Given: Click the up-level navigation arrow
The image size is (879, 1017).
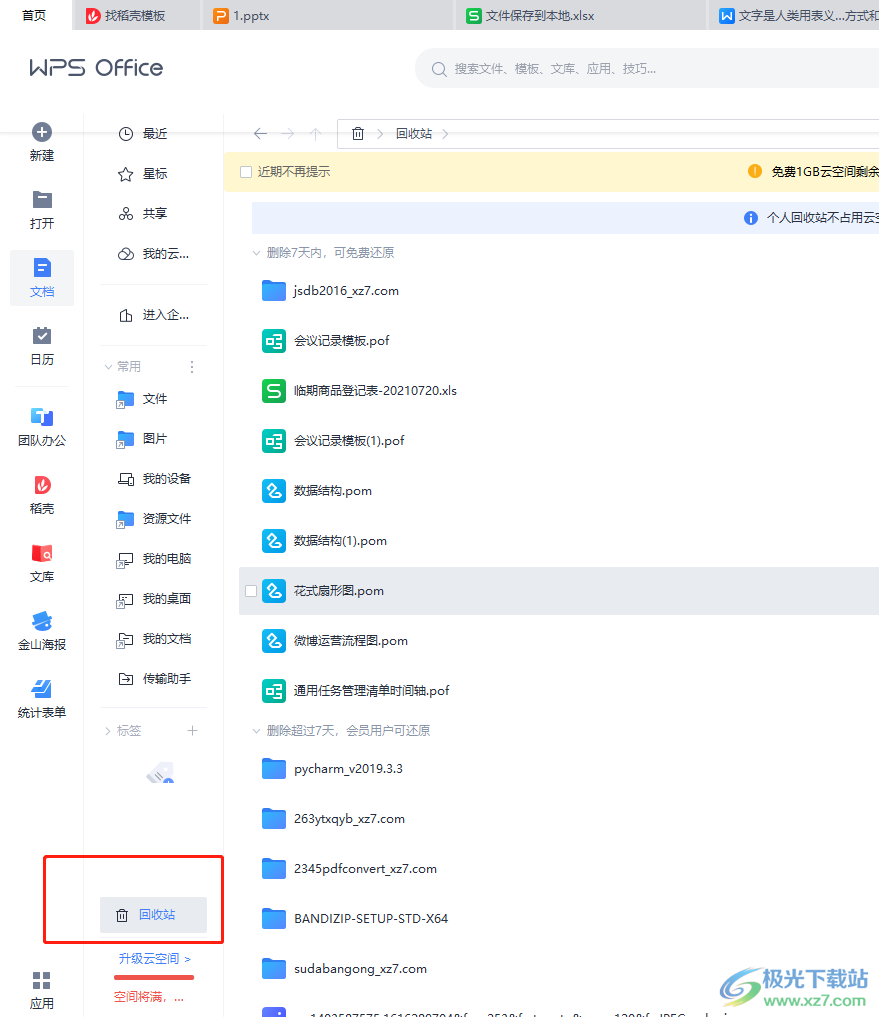Looking at the screenshot, I should (315, 134).
